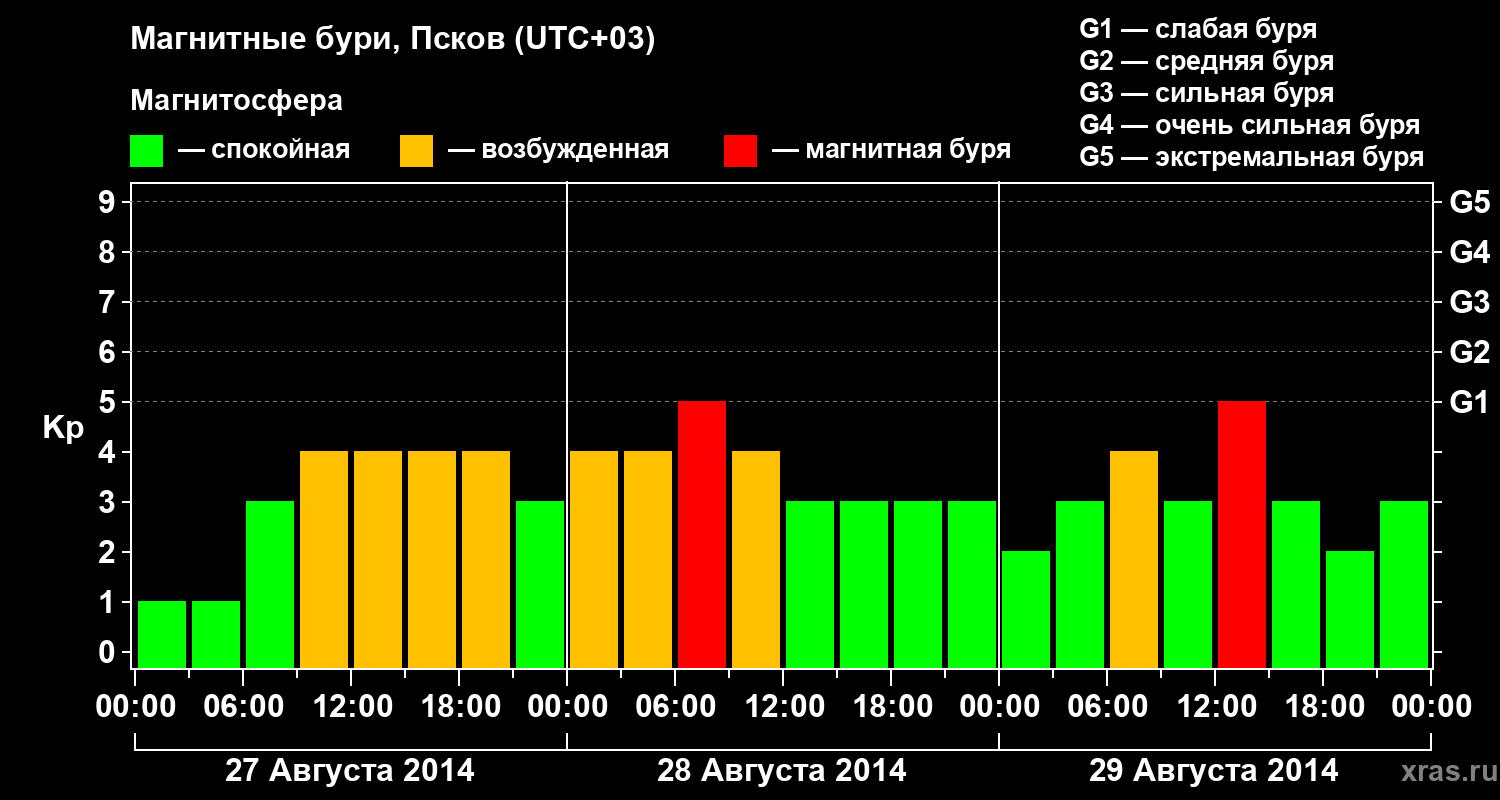Click the 27 August 03:00–06:00 Kp 1 bar
This screenshot has height=800, width=1500.
pos(216,634)
